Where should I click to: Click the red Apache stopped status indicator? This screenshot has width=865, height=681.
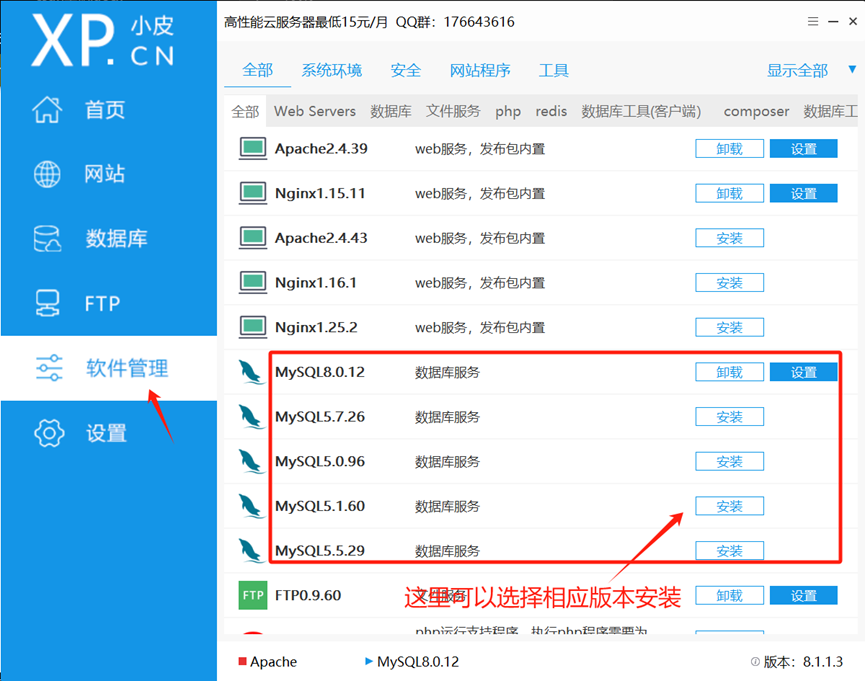pos(242,661)
